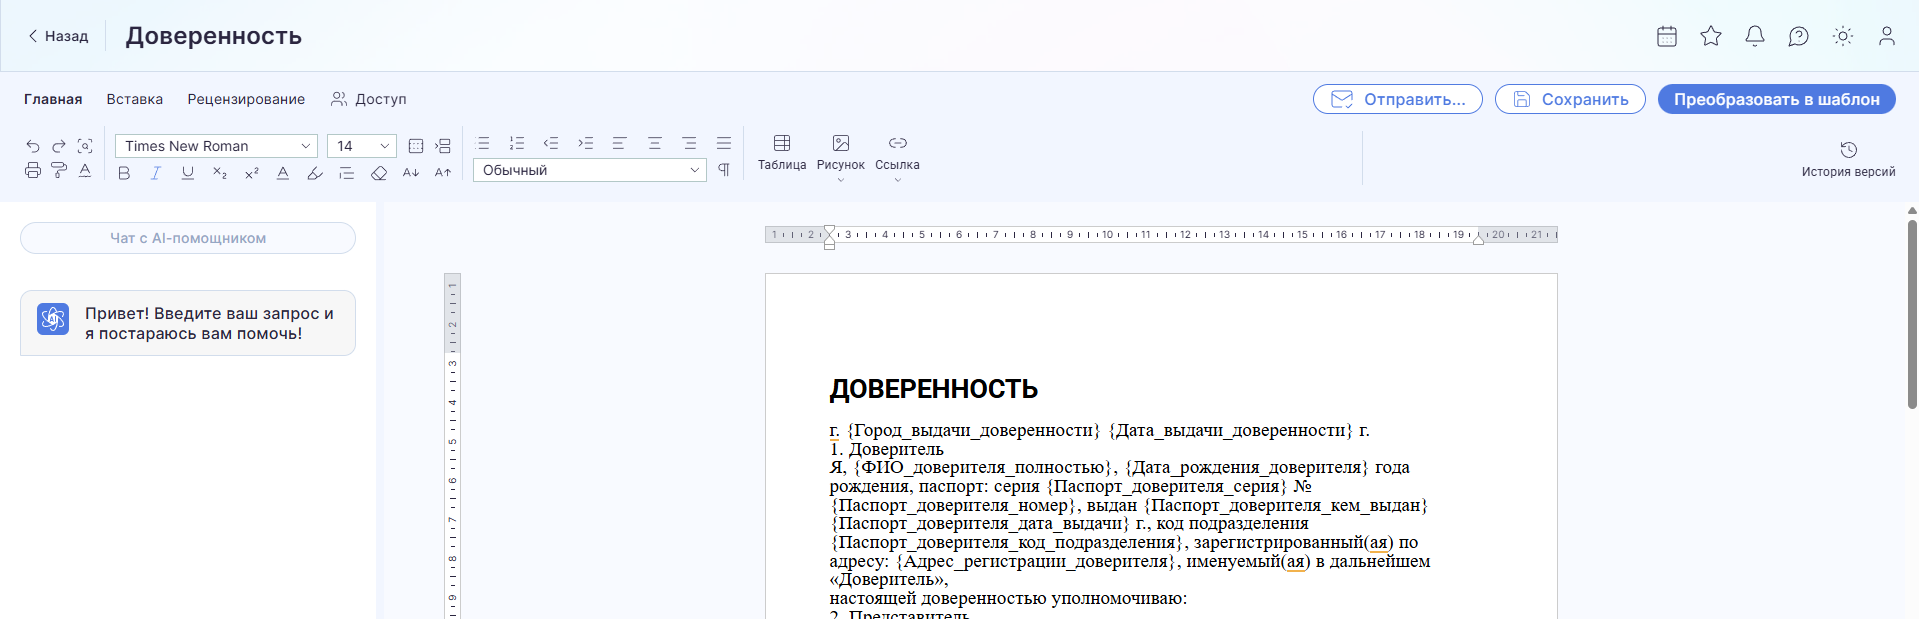The width and height of the screenshot is (1919, 619).
Task: Click Преобразовать в шаблон button
Action: [x=1776, y=99]
